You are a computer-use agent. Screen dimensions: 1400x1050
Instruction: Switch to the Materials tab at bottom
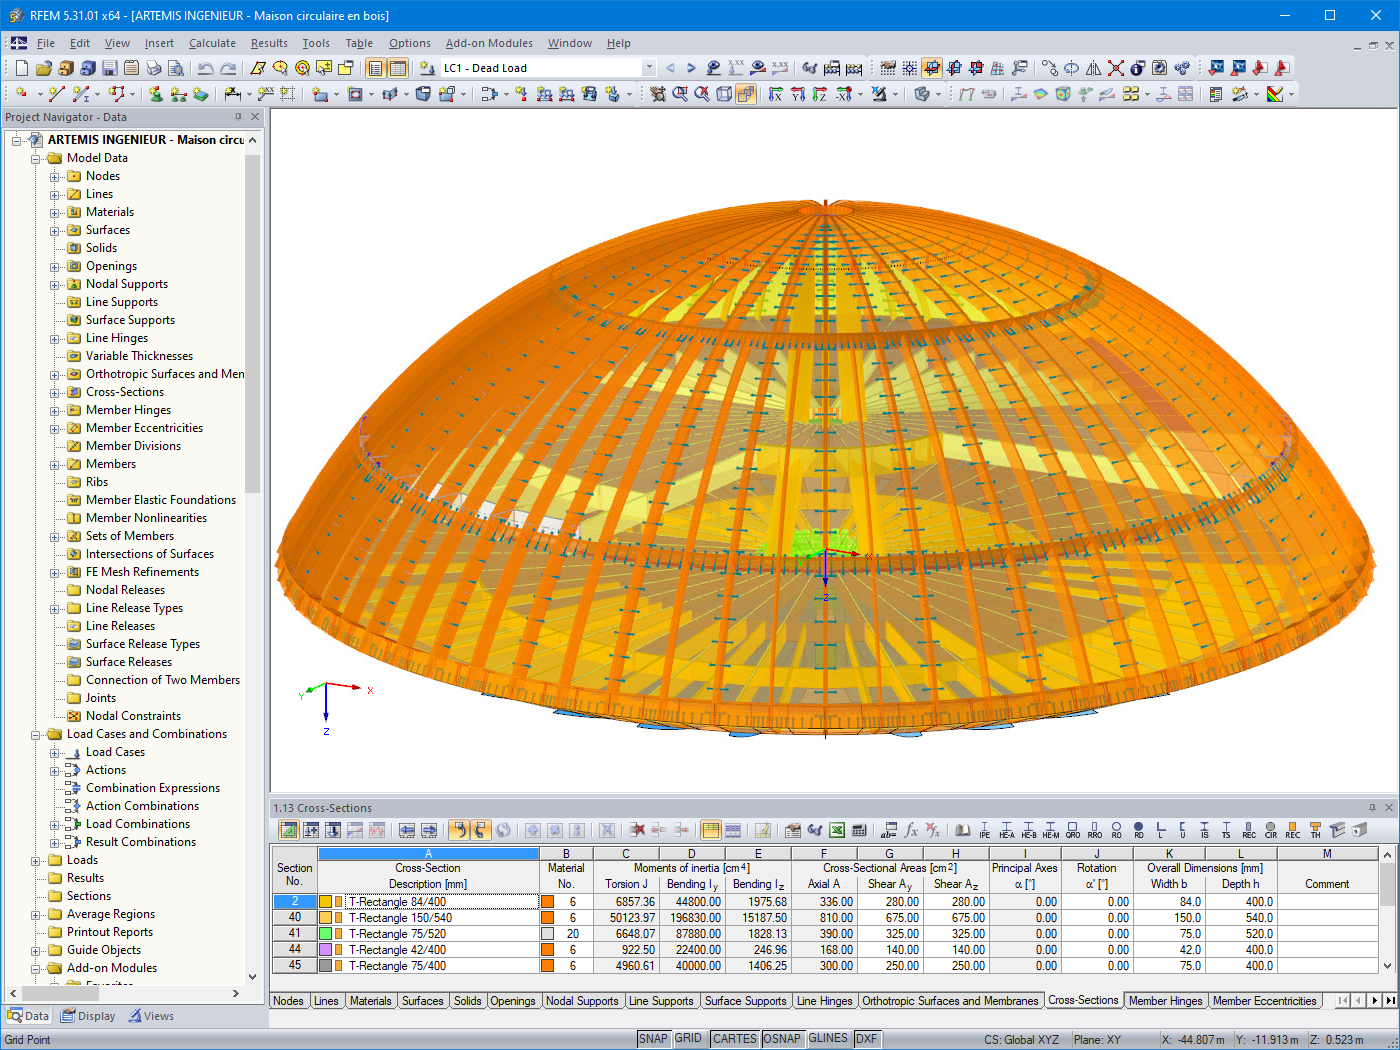371,1000
